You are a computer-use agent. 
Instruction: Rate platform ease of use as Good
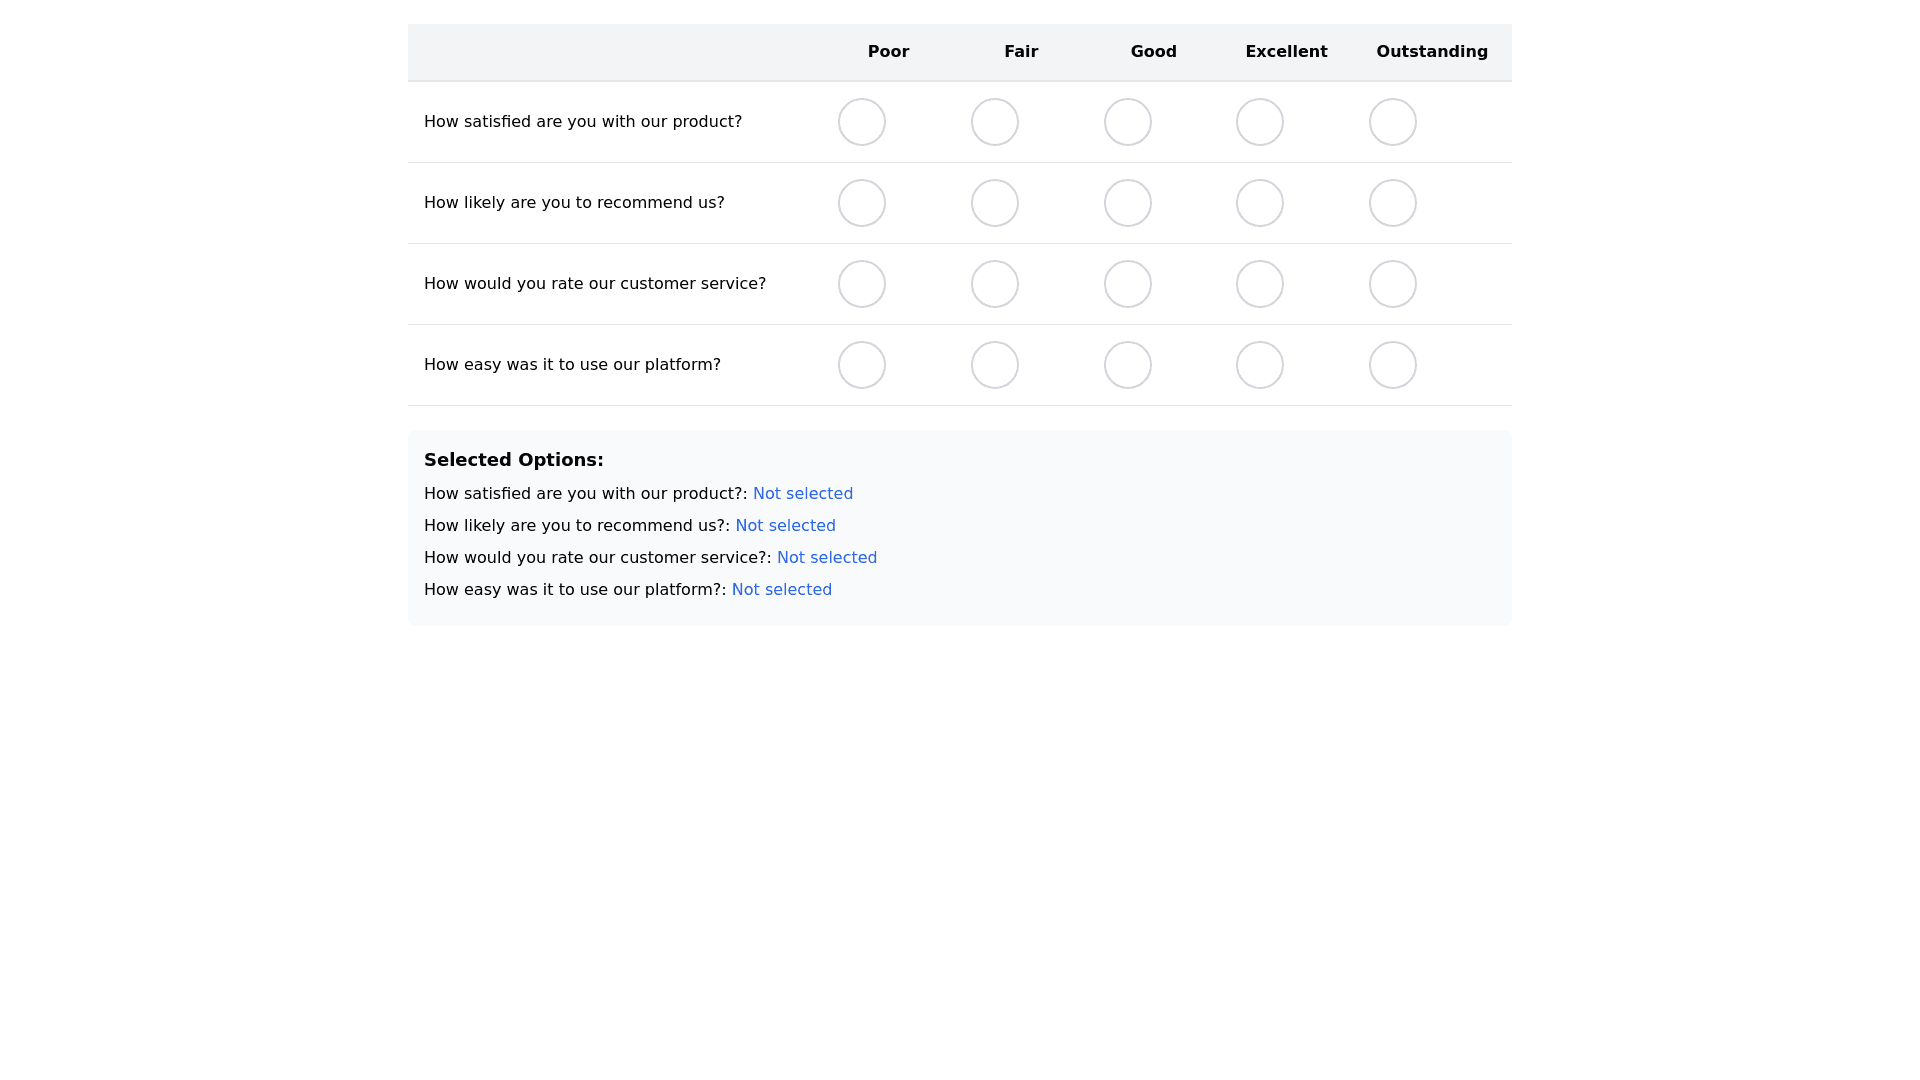1128,365
